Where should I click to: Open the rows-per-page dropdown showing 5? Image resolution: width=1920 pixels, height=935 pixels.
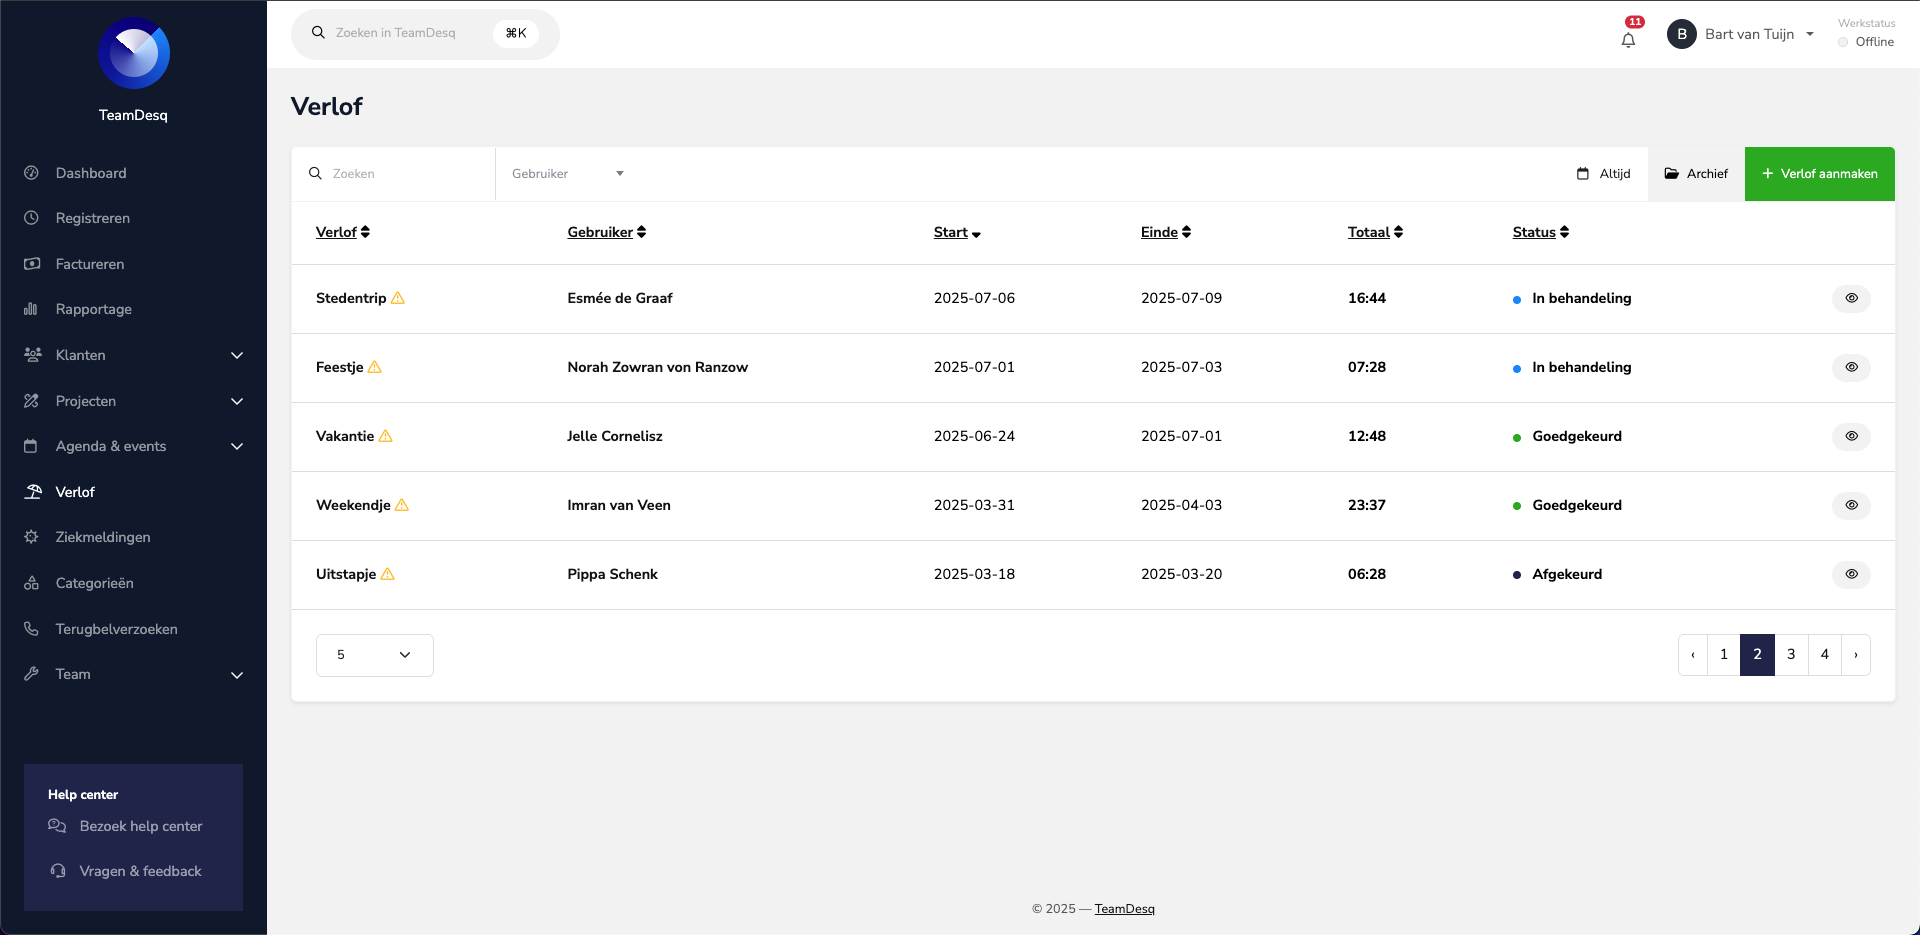click(374, 655)
